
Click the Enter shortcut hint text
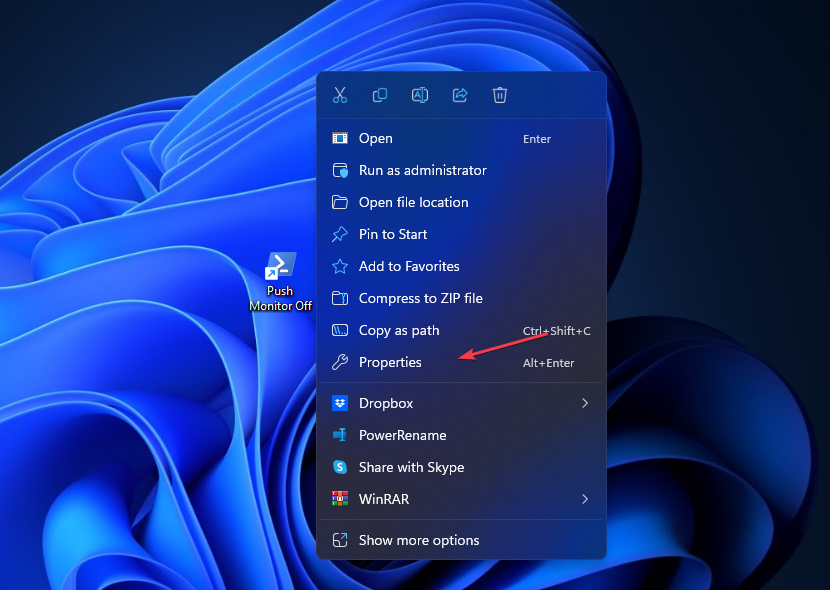pyautogui.click(x=537, y=139)
